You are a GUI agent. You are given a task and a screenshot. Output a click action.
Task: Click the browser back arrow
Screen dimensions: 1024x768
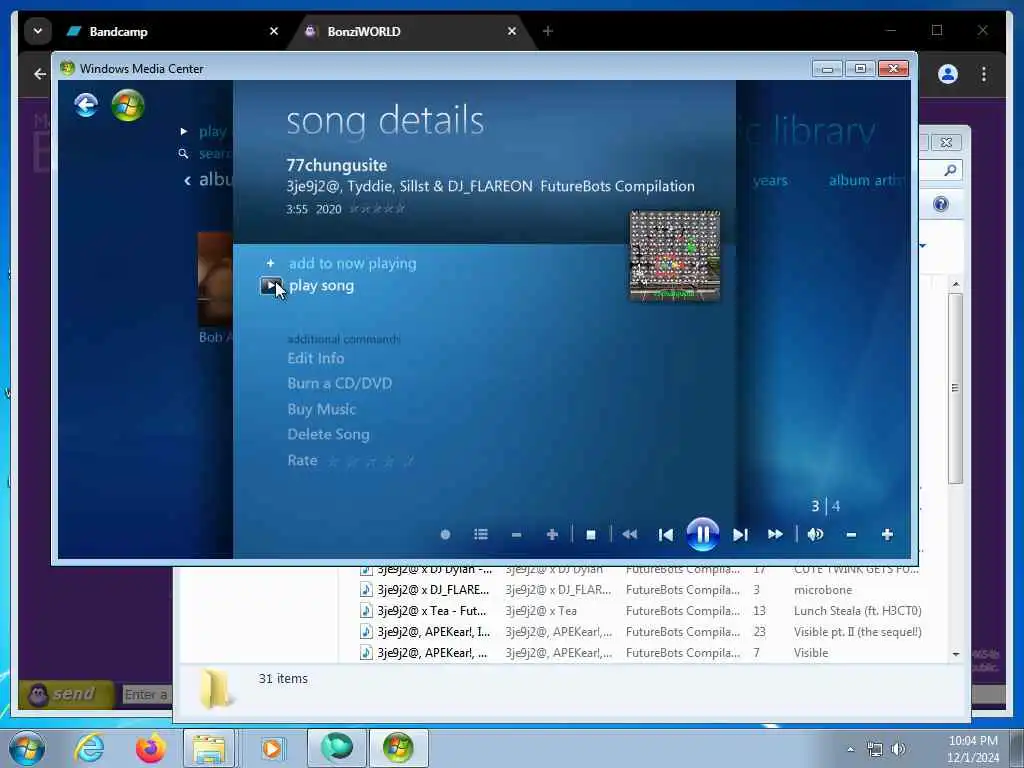click(x=40, y=74)
